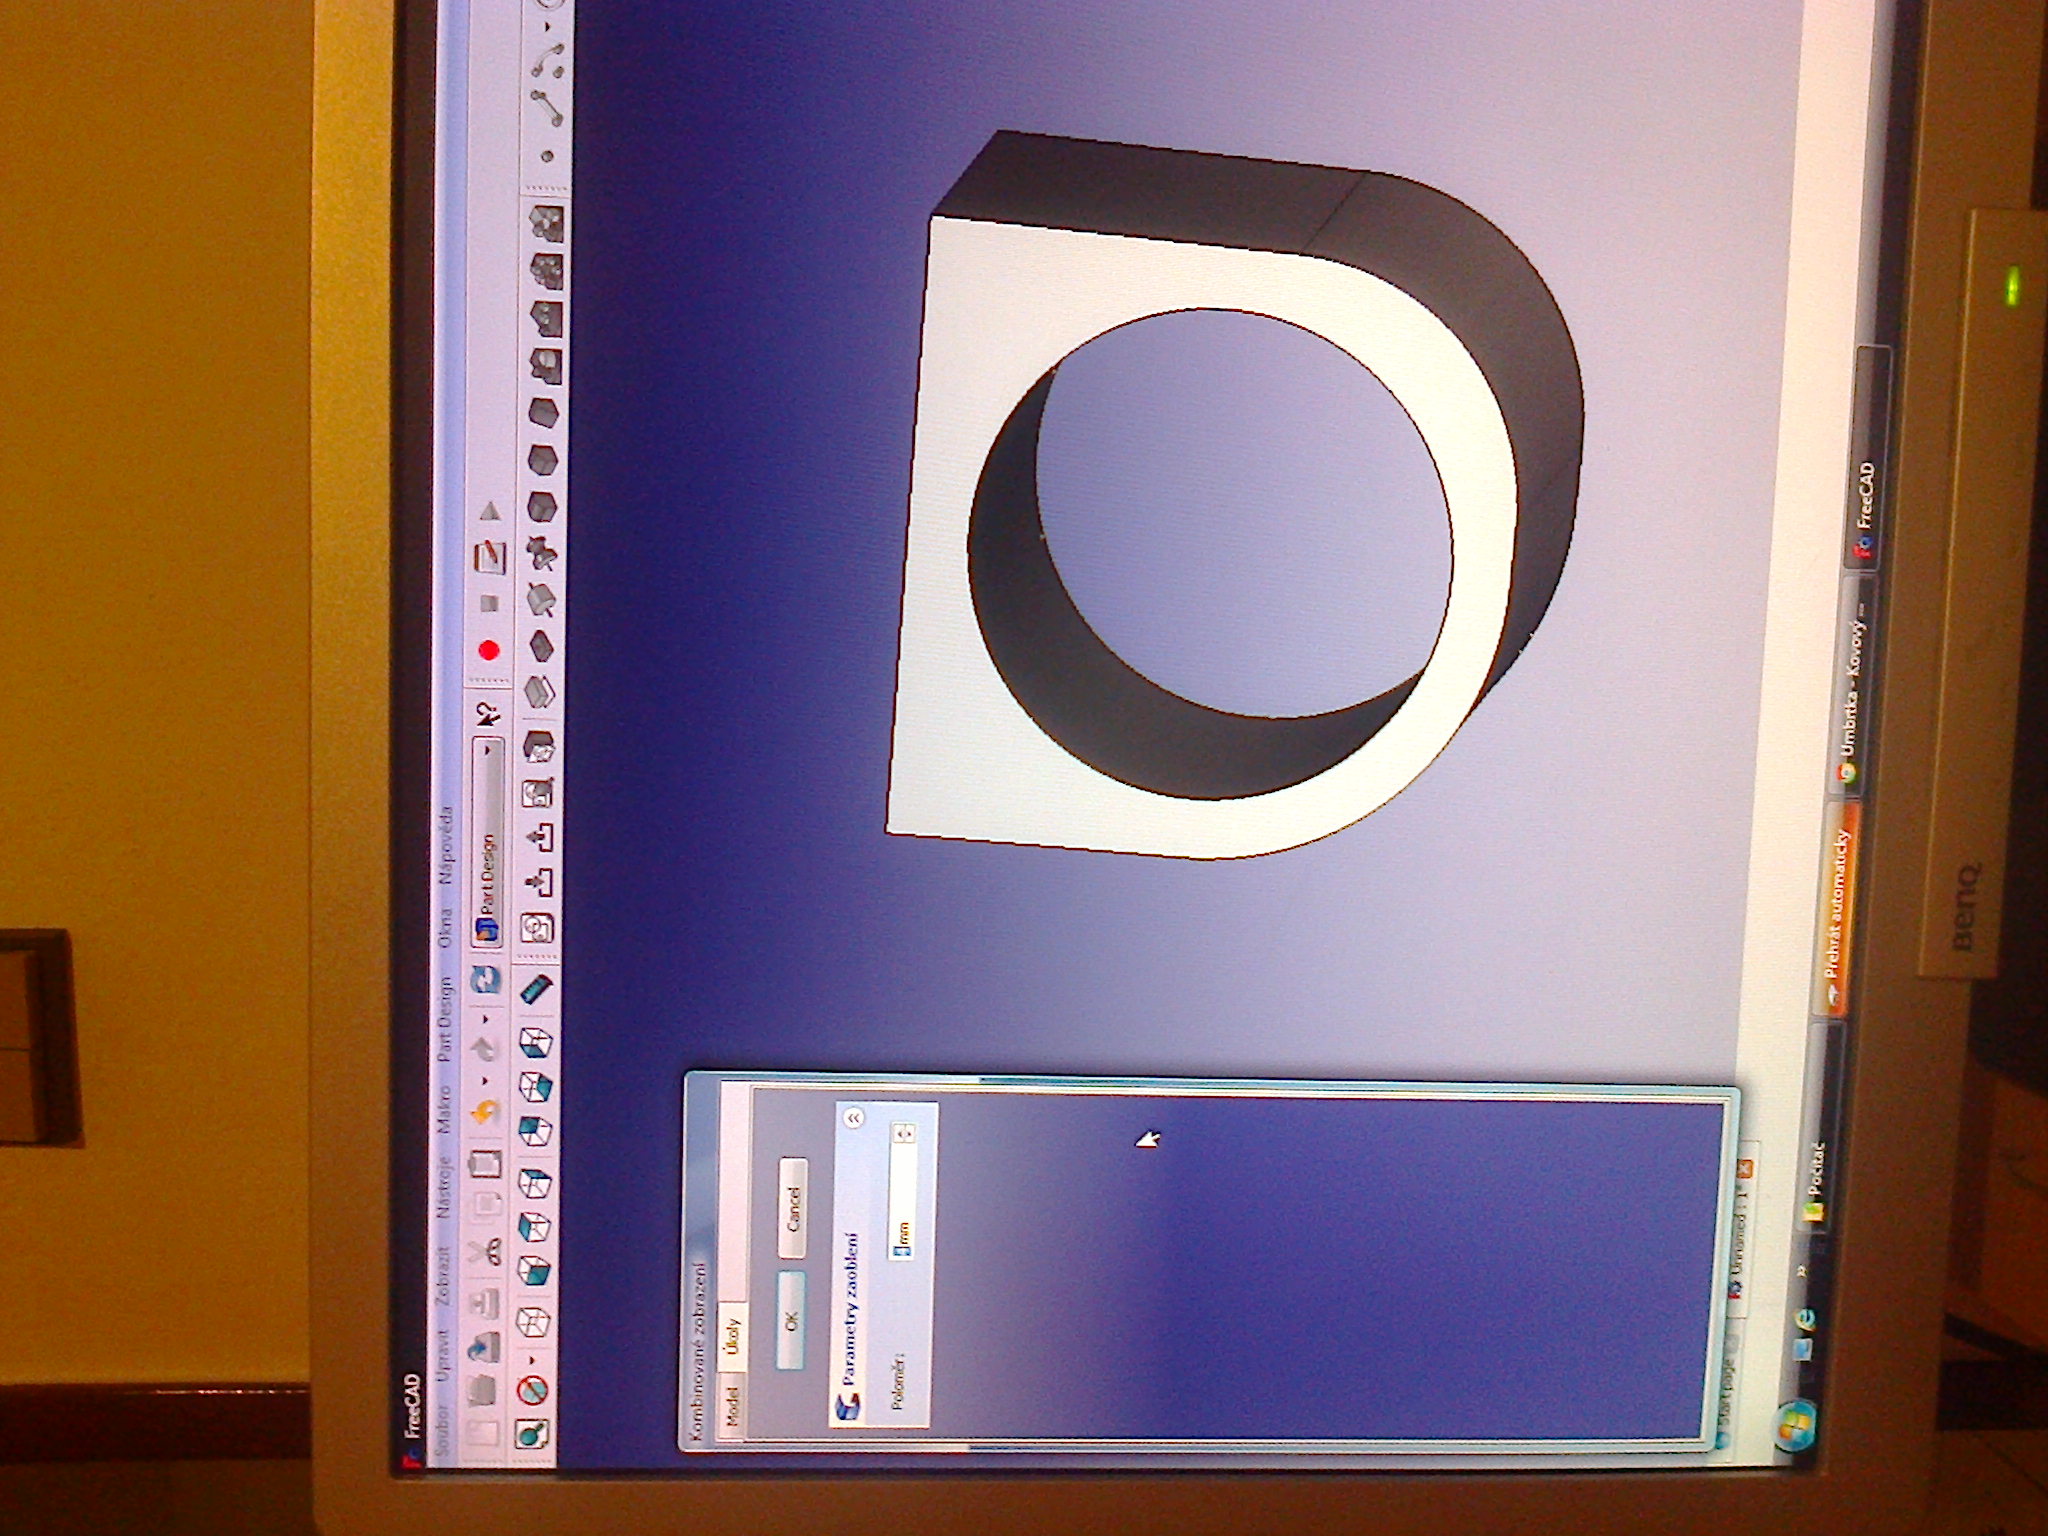Open the Draw Style dropdown arrow
Image resolution: width=2048 pixels, height=1536 pixels.
(x=531, y=1359)
